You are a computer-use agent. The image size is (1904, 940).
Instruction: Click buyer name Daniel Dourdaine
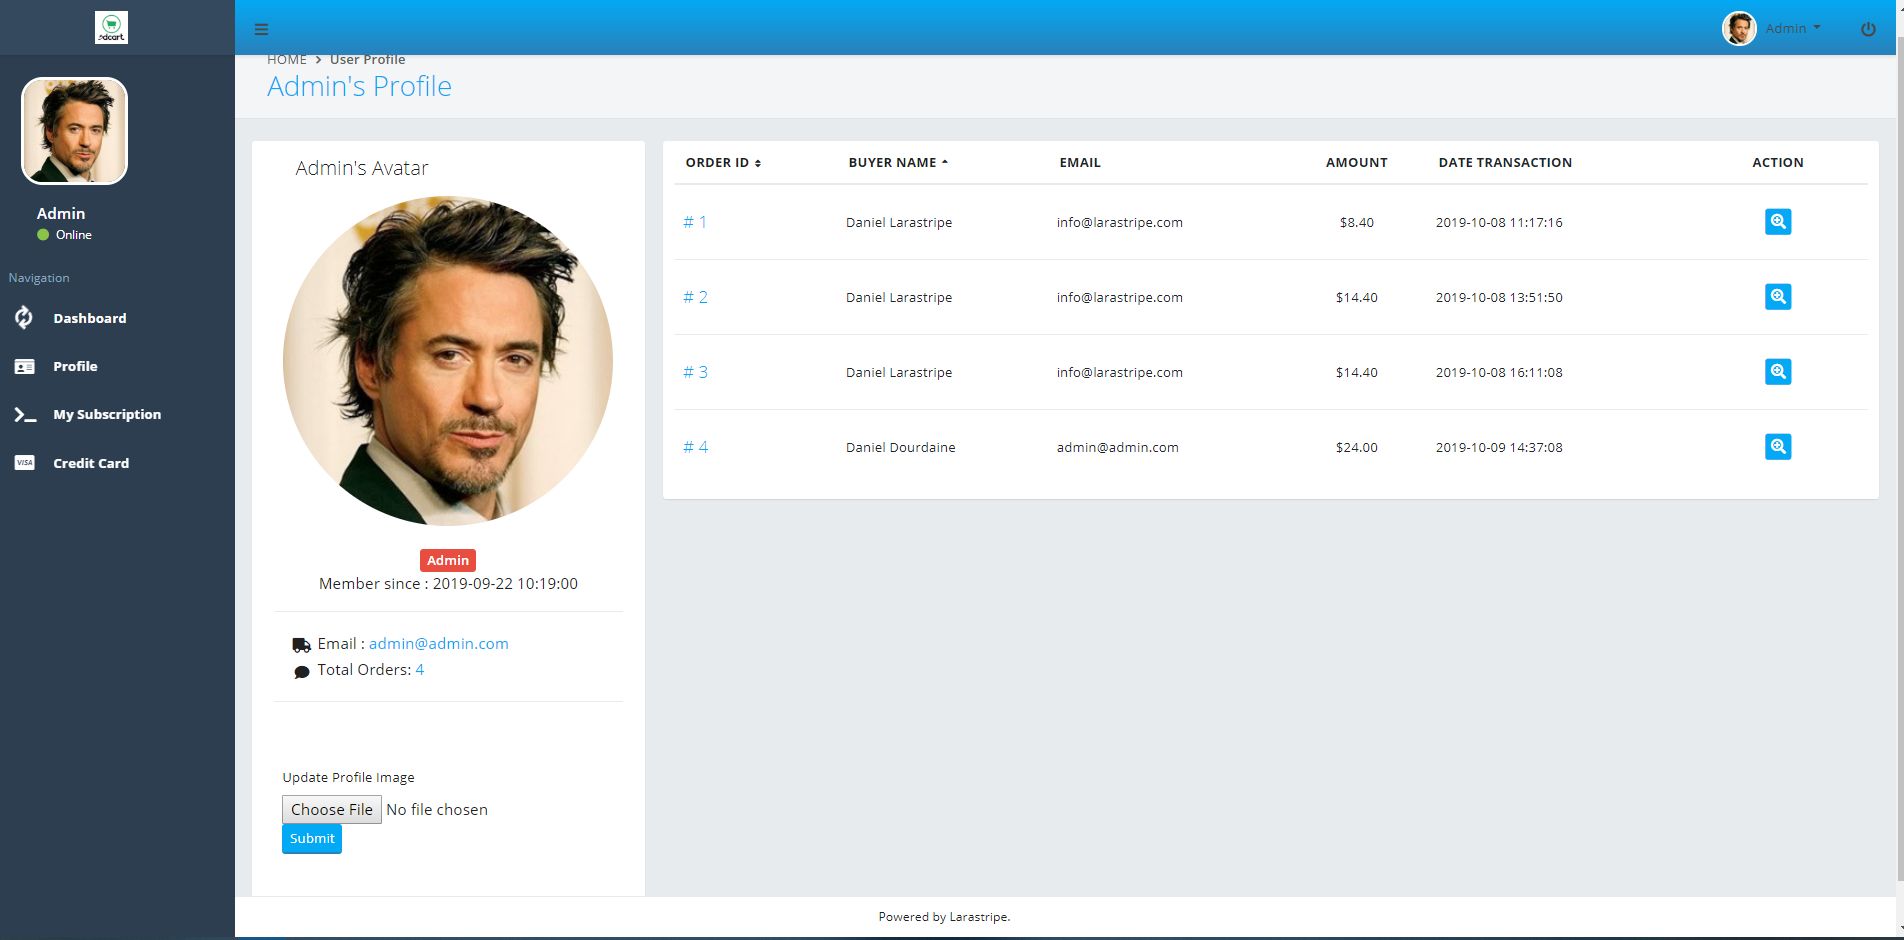tap(901, 447)
